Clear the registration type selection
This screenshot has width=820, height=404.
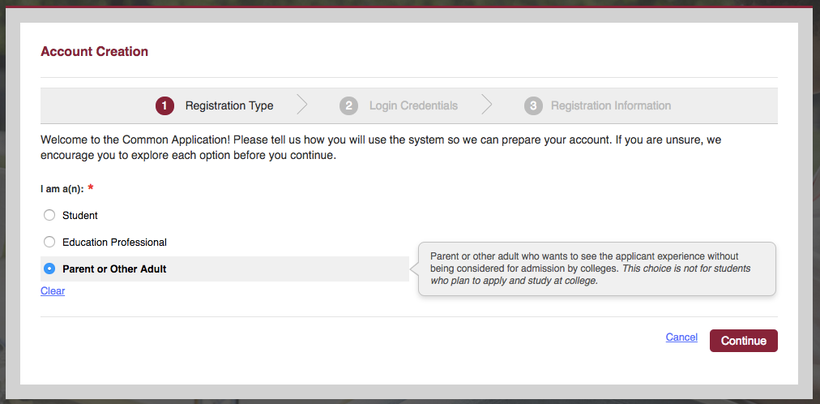(x=53, y=291)
